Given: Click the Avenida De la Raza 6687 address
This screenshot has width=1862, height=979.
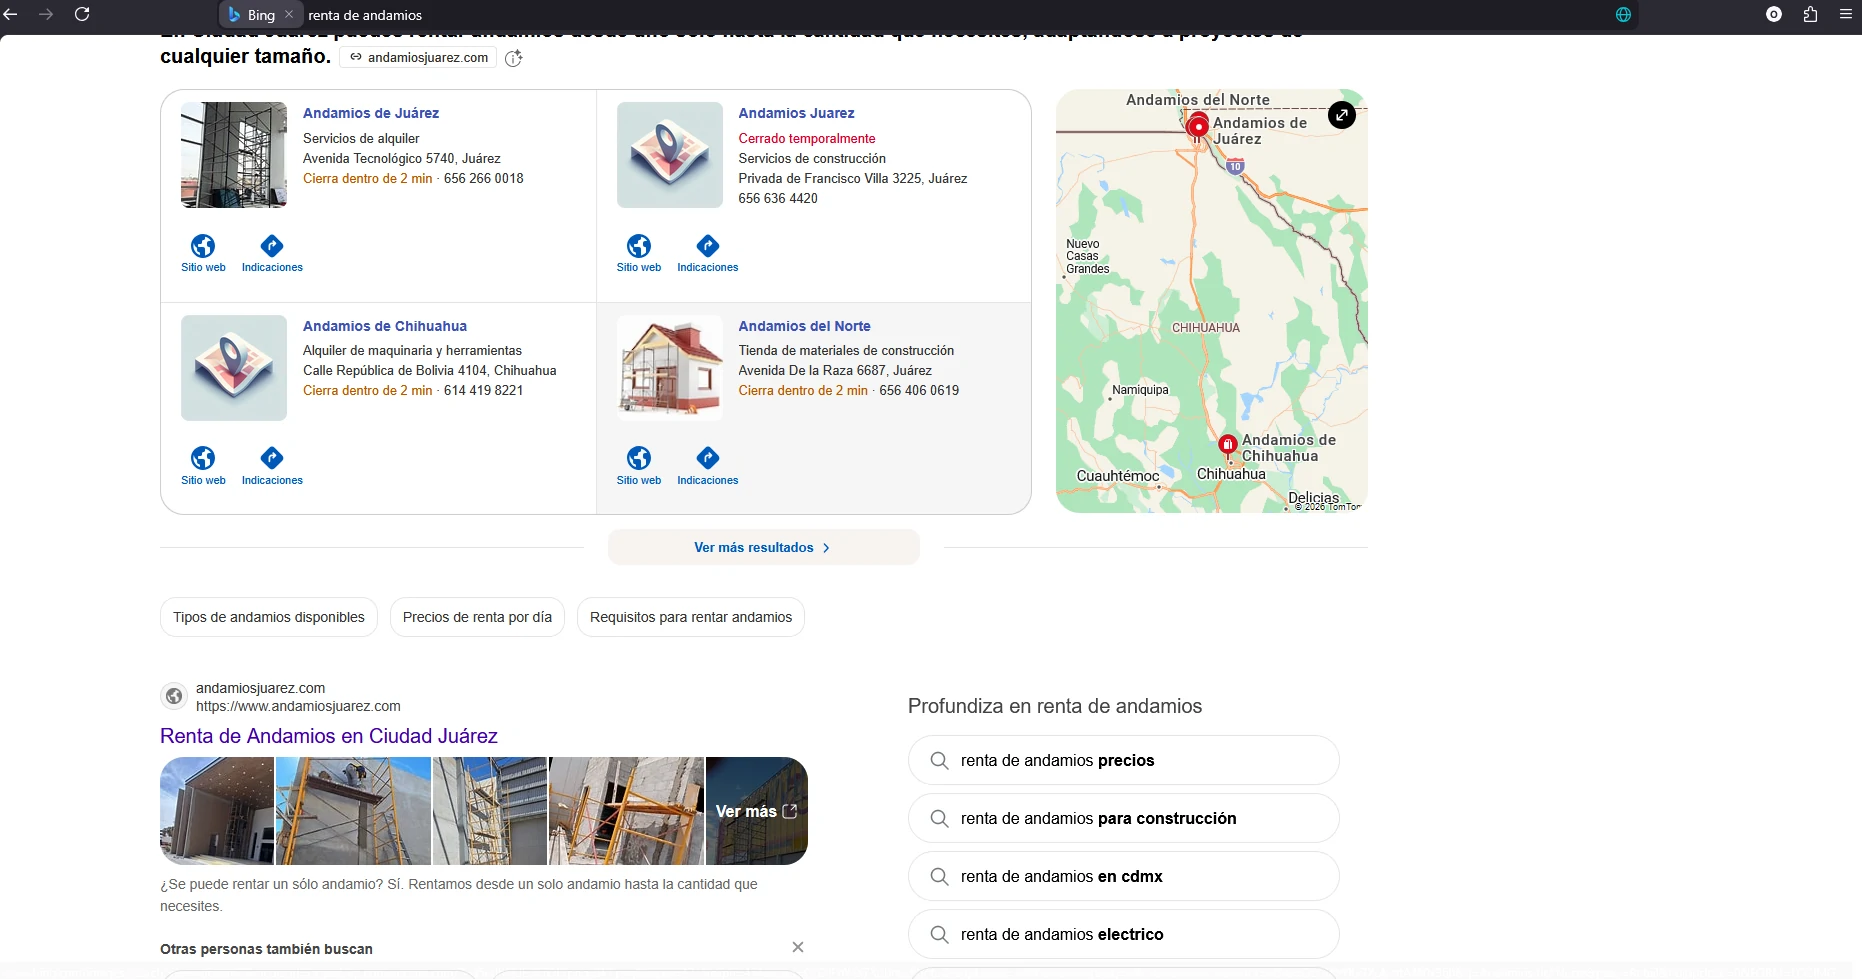Looking at the screenshot, I should (835, 370).
